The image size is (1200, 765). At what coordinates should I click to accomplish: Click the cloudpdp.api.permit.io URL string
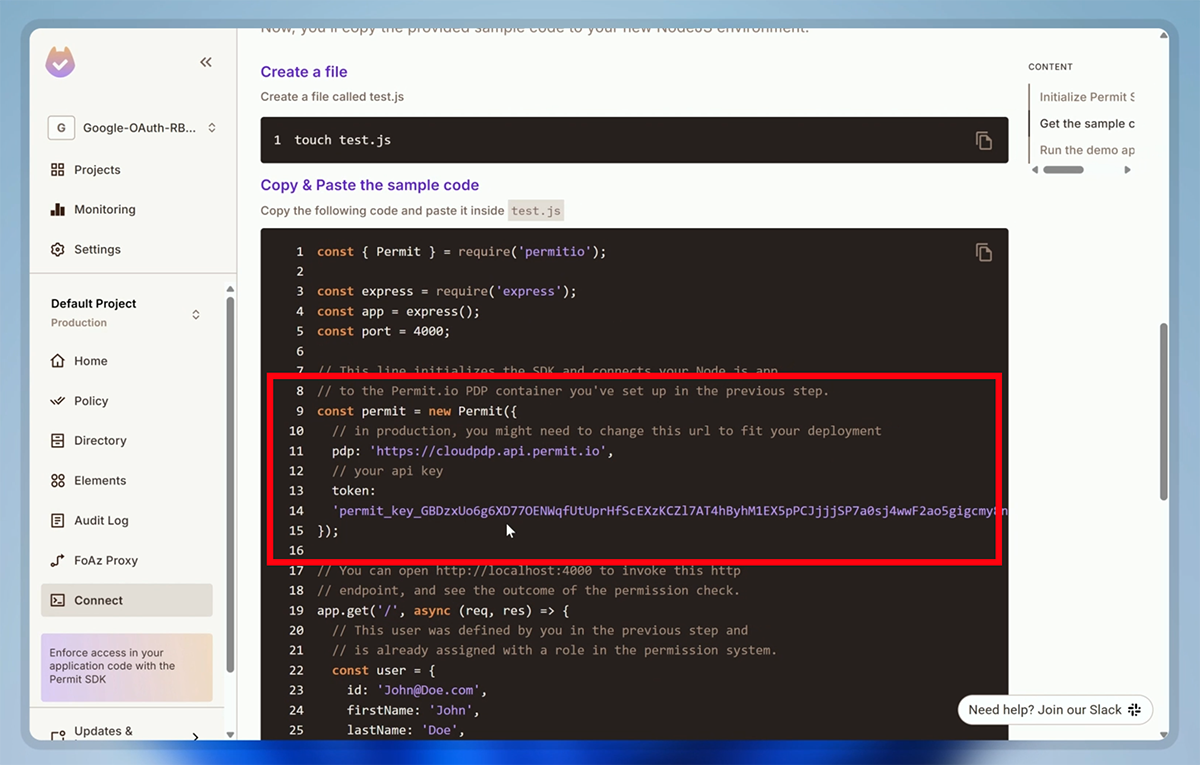click(x=491, y=451)
